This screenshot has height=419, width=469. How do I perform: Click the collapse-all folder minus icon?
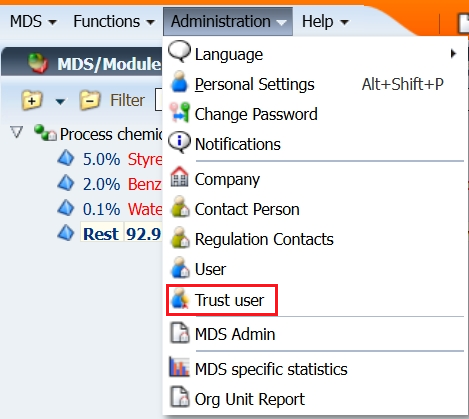click(x=90, y=100)
